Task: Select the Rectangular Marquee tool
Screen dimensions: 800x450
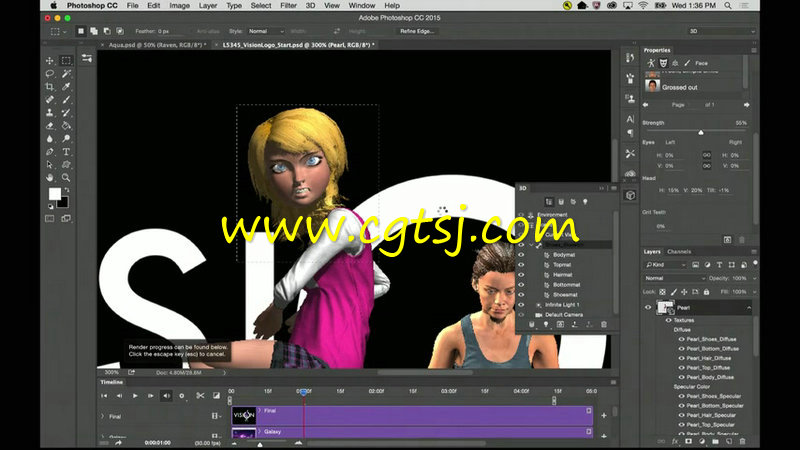Action: (x=66, y=61)
